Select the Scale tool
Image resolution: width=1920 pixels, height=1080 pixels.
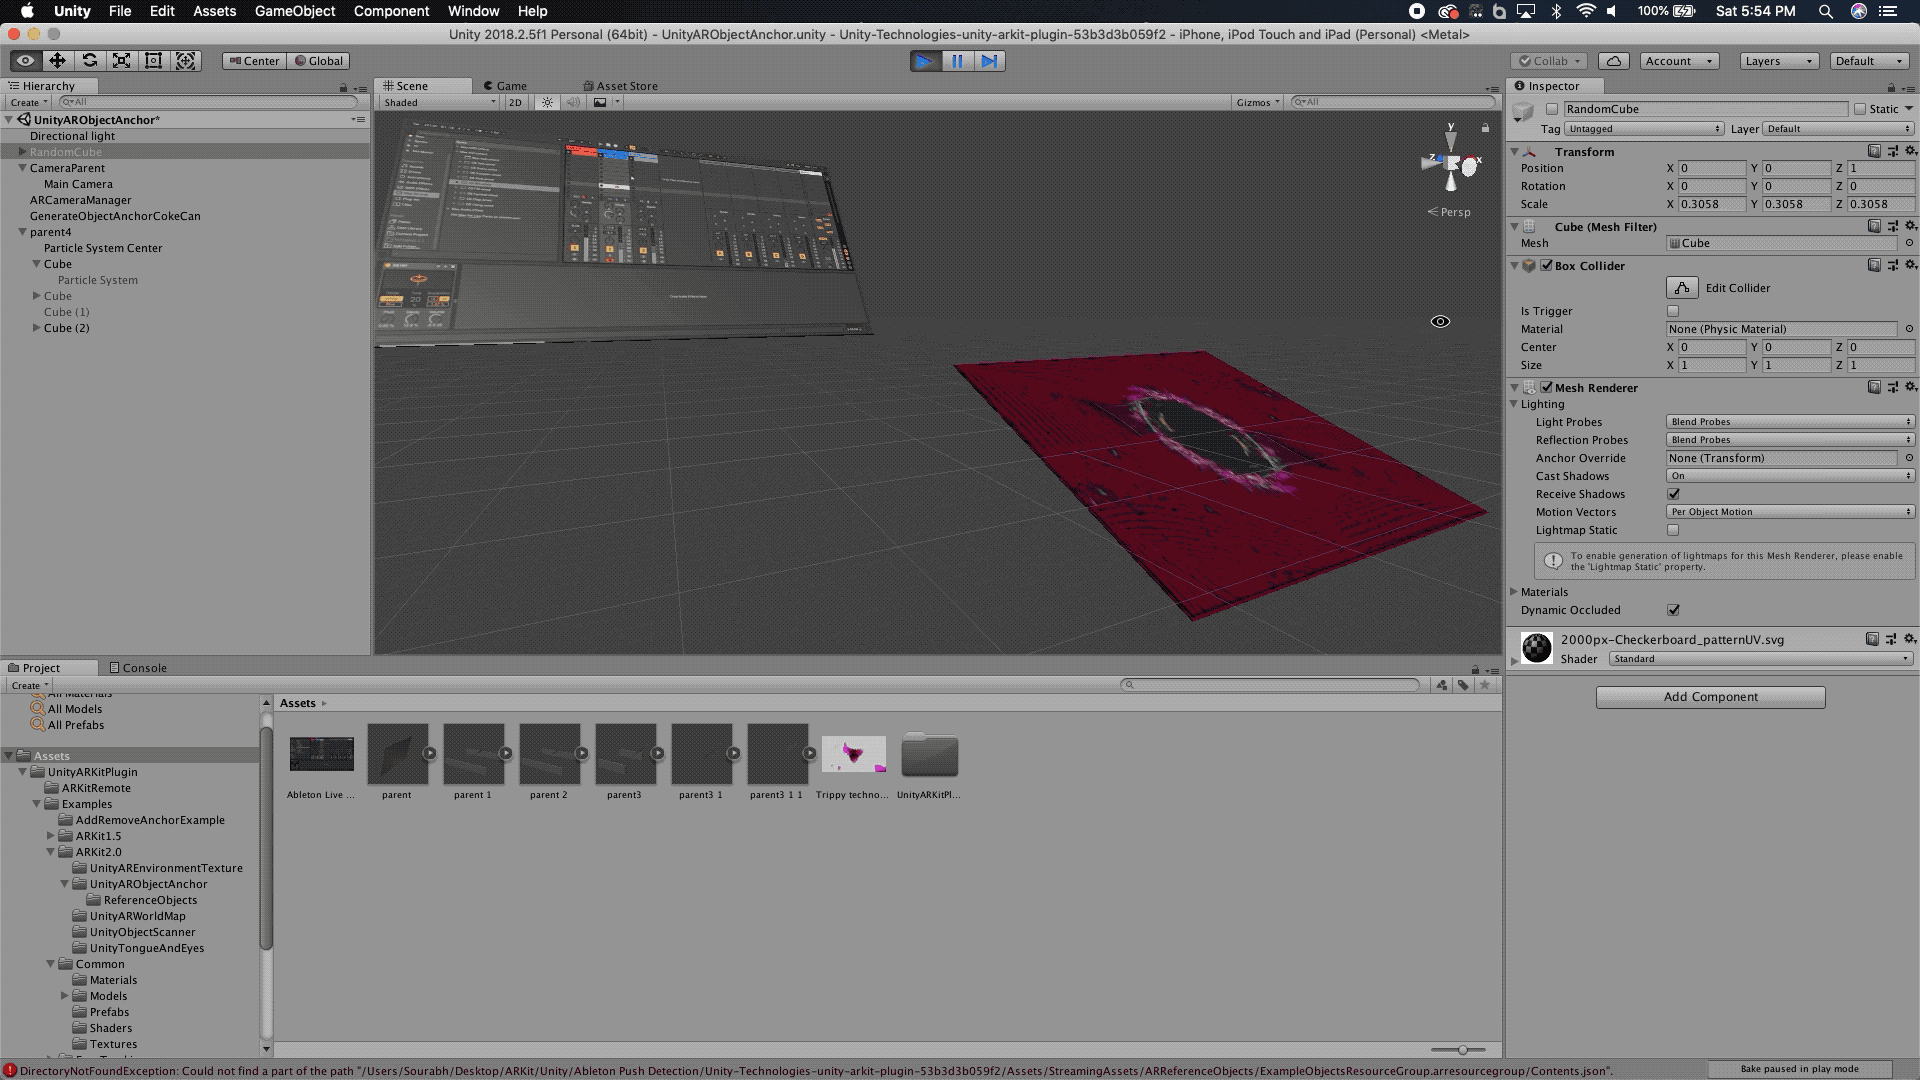(121, 61)
